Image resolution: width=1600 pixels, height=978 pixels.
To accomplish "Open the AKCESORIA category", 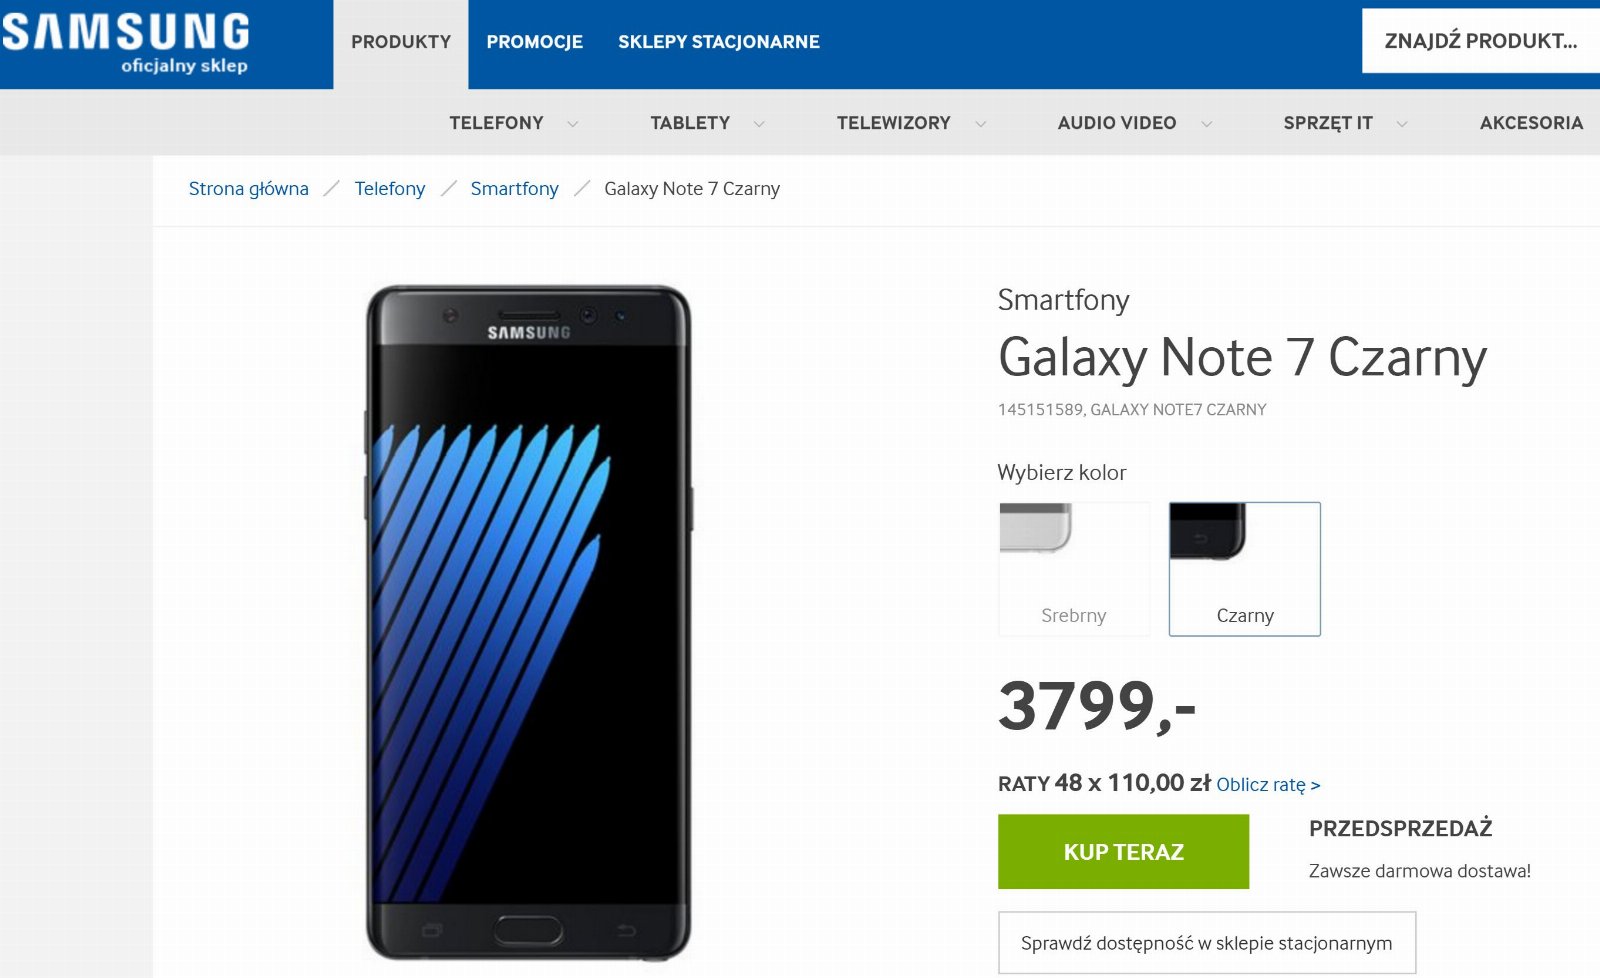I will click(x=1531, y=123).
